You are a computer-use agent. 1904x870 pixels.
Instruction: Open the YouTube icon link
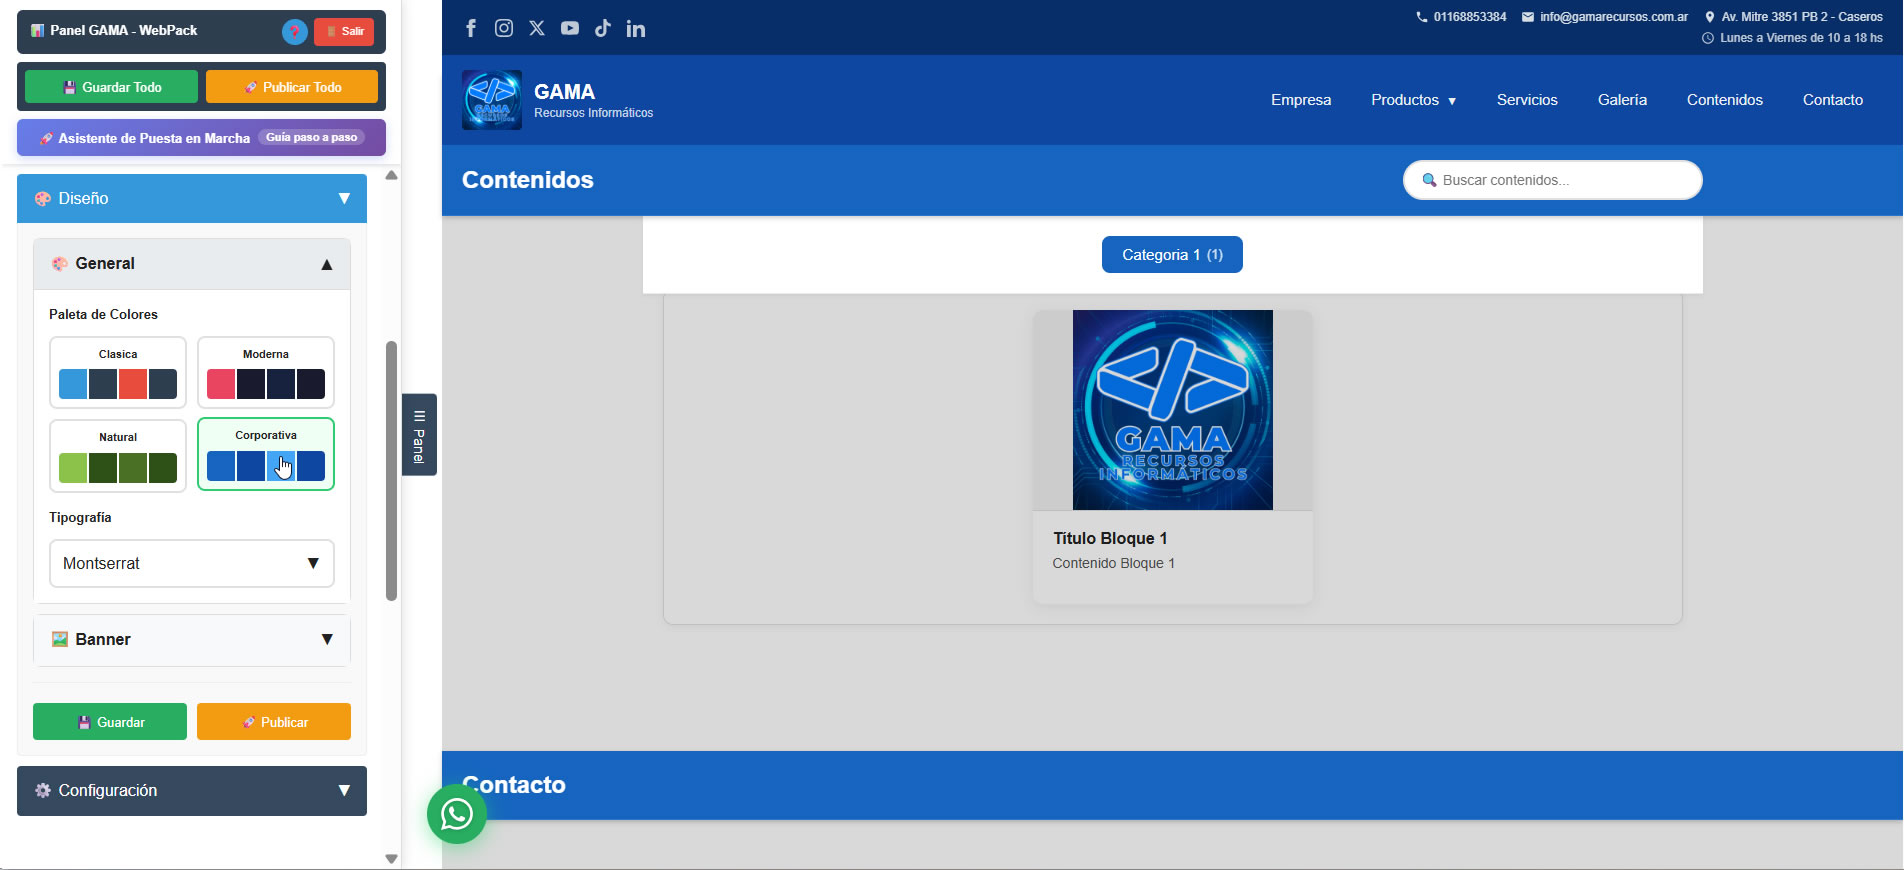pyautogui.click(x=570, y=28)
